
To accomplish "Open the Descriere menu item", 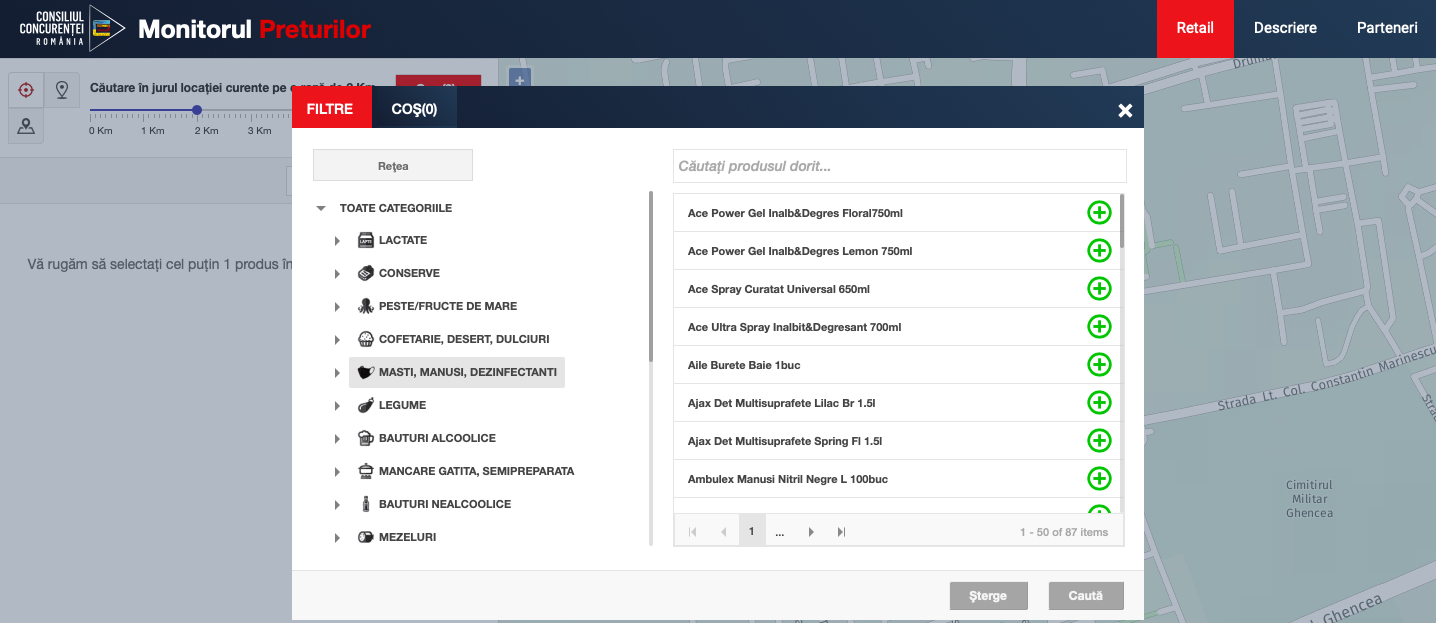I will (x=1285, y=28).
